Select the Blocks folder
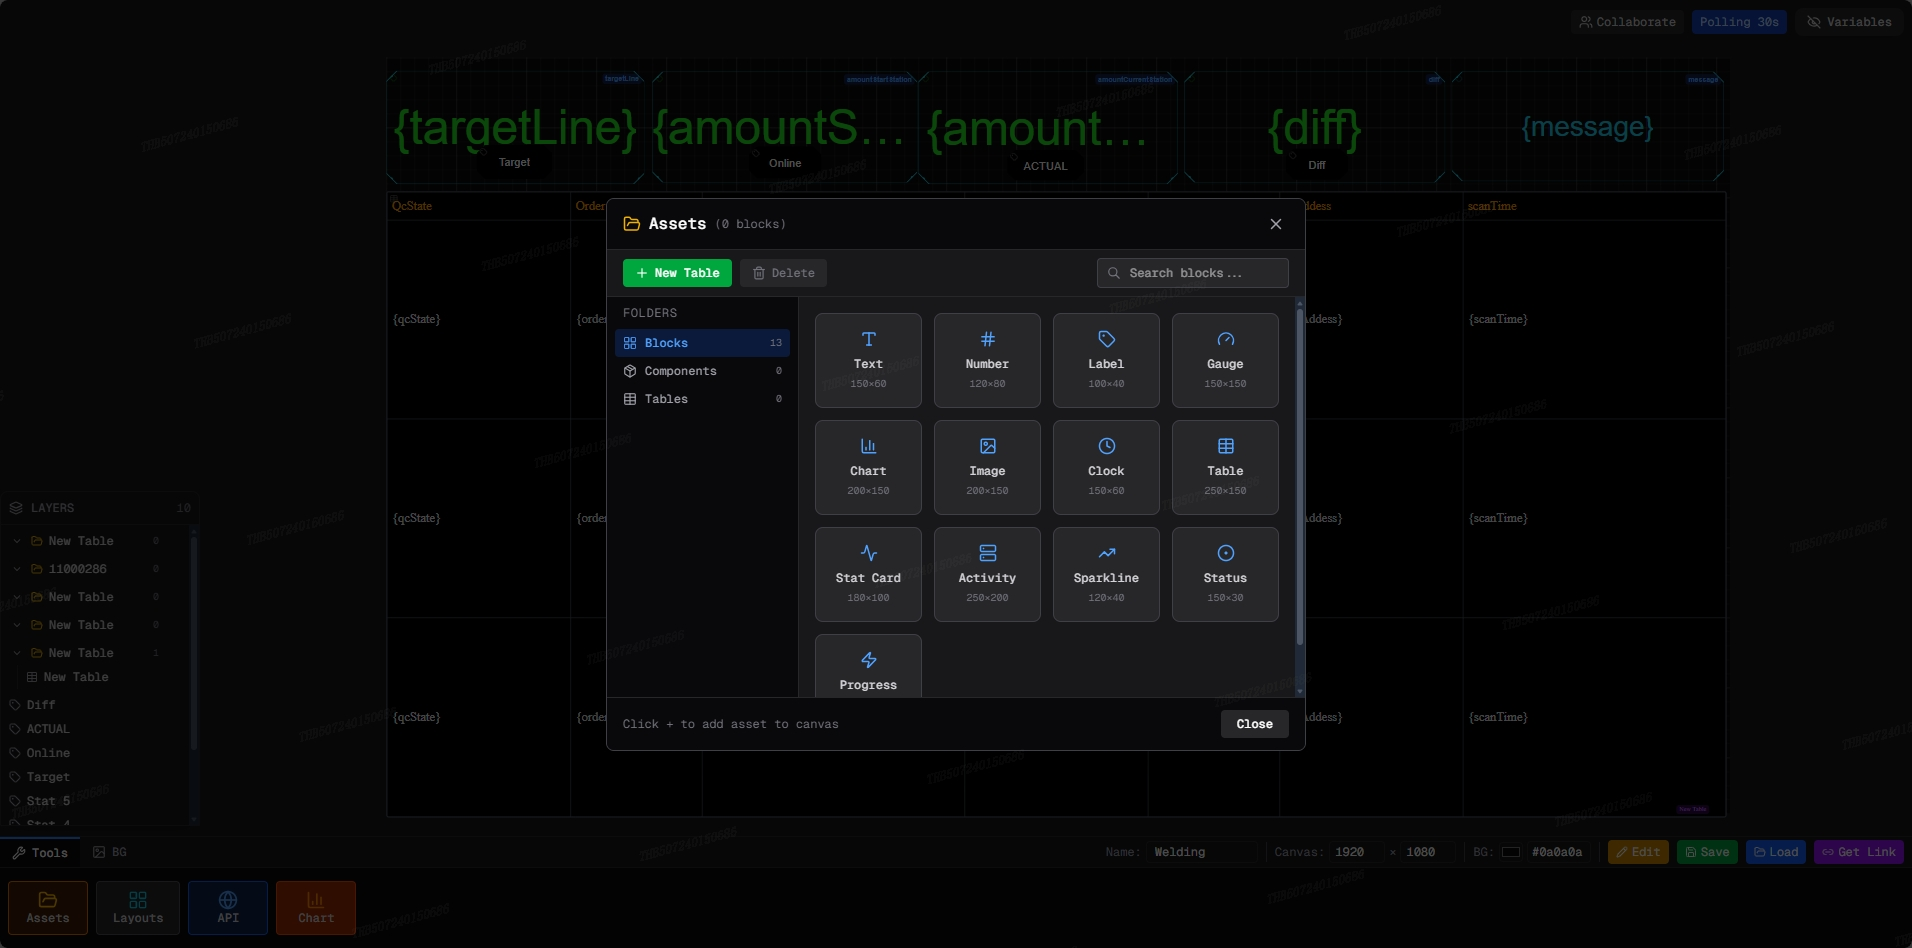This screenshot has height=948, width=1912. [x=702, y=343]
